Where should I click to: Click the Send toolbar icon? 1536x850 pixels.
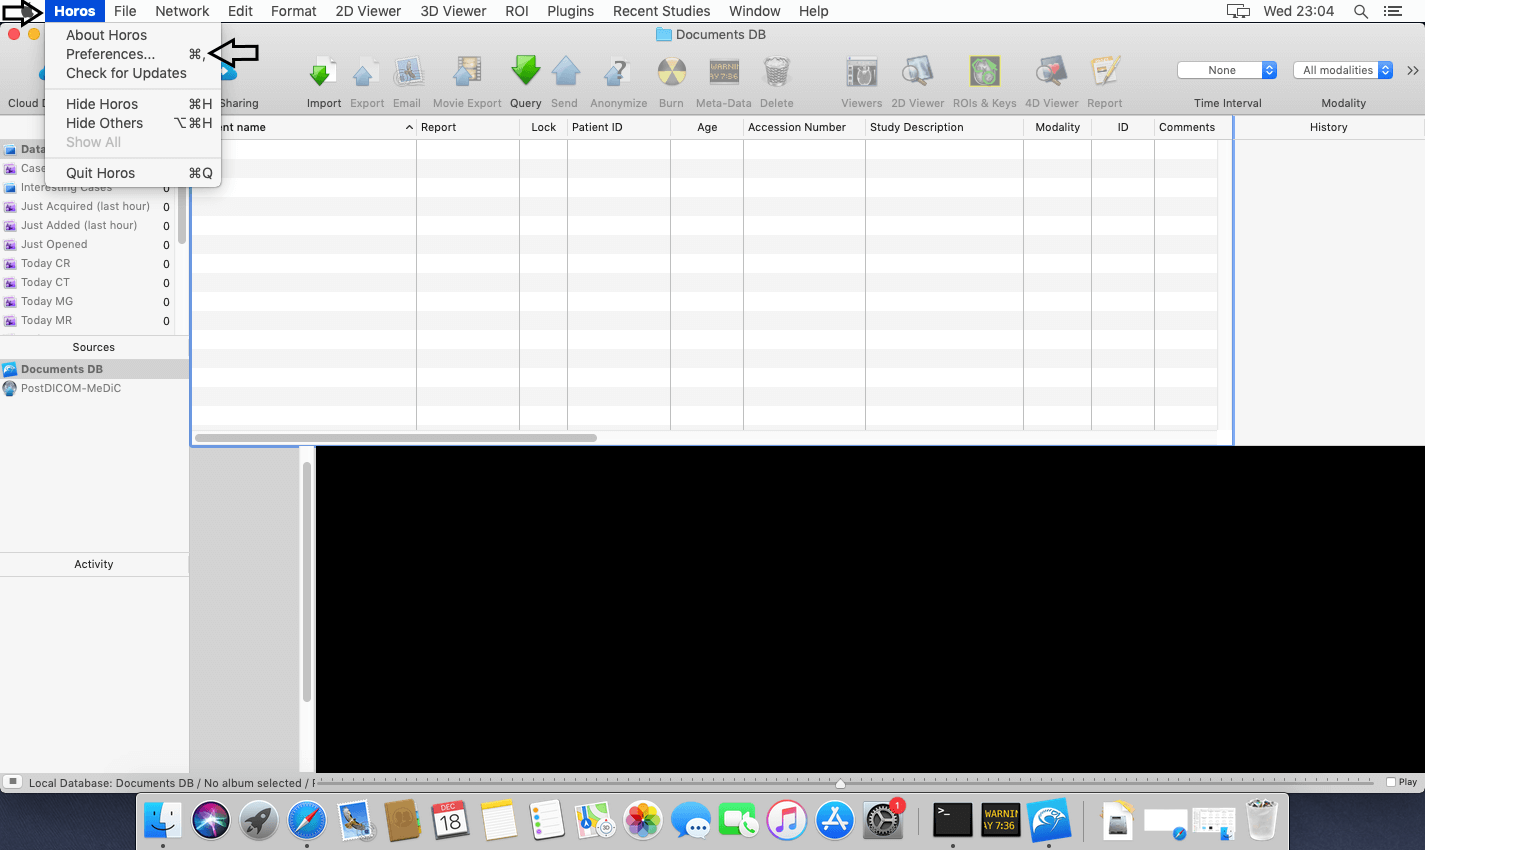point(565,72)
